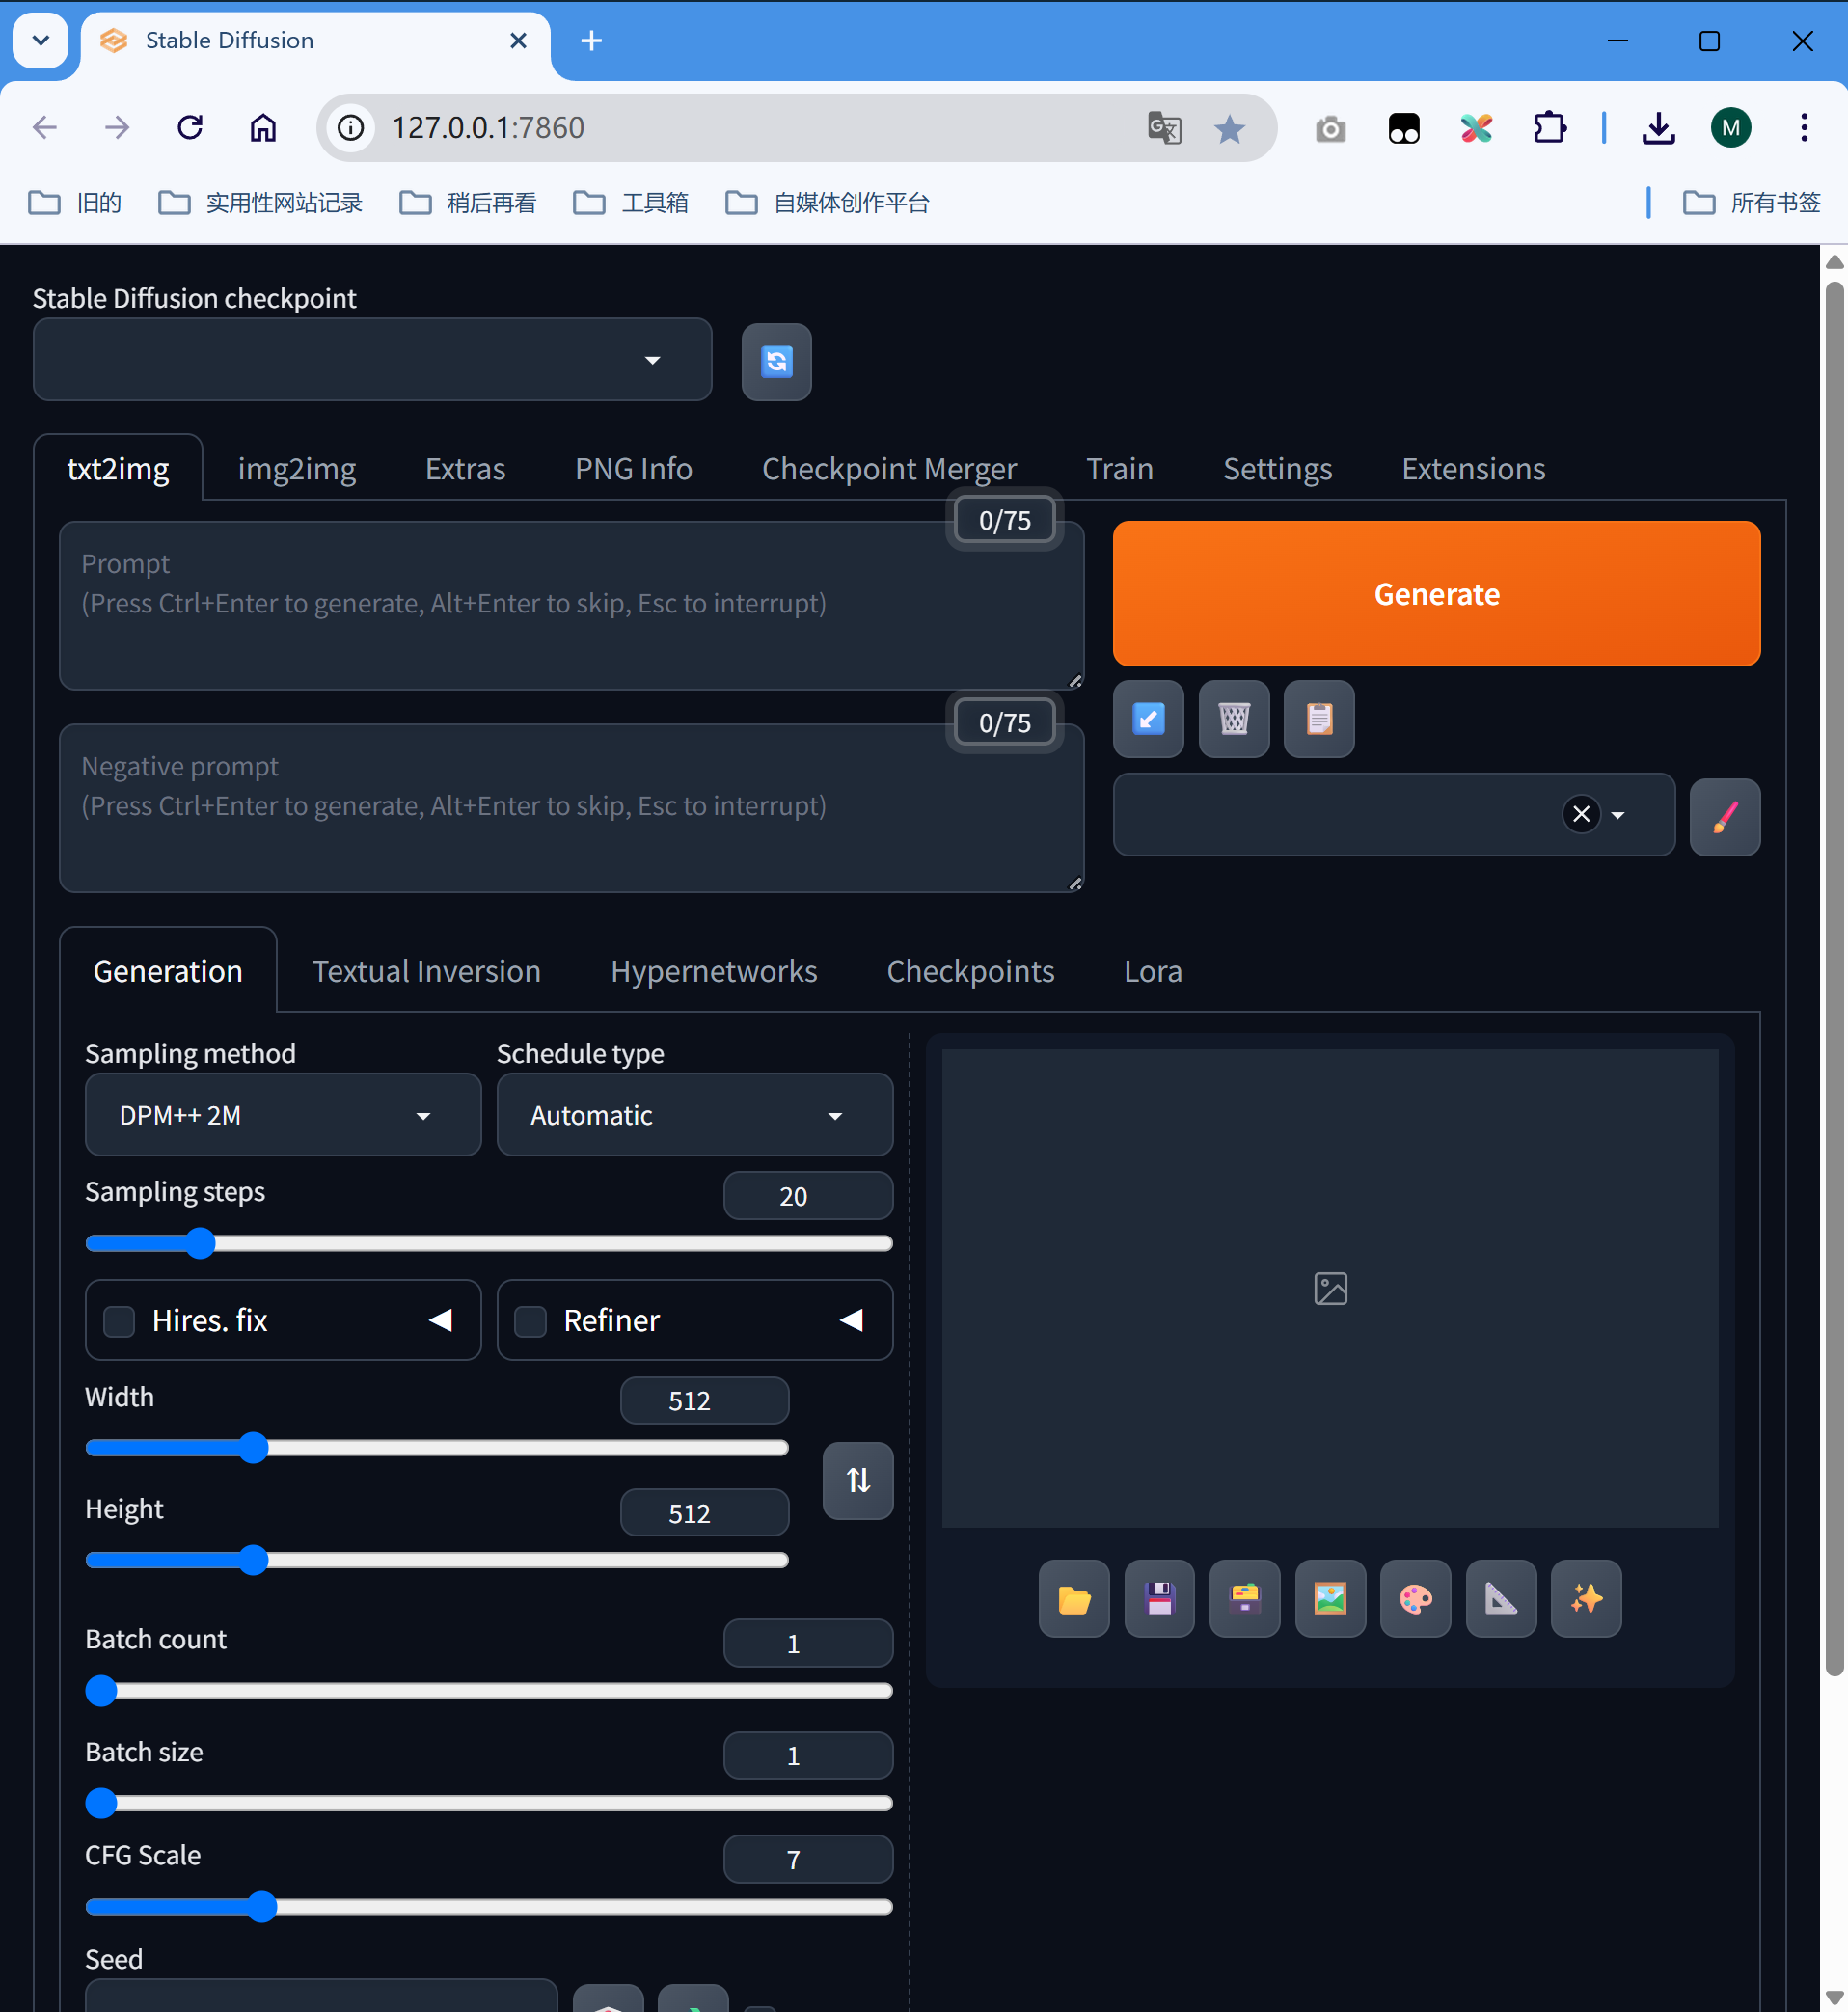Send image to img2img tab icon
This screenshot has height=2012, width=1848.
pyautogui.click(x=1330, y=1599)
